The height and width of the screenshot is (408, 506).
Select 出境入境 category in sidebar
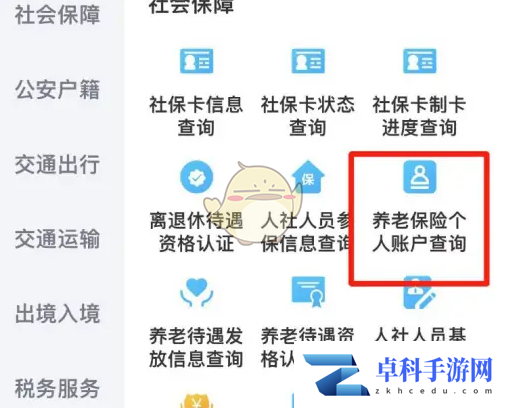click(57, 314)
